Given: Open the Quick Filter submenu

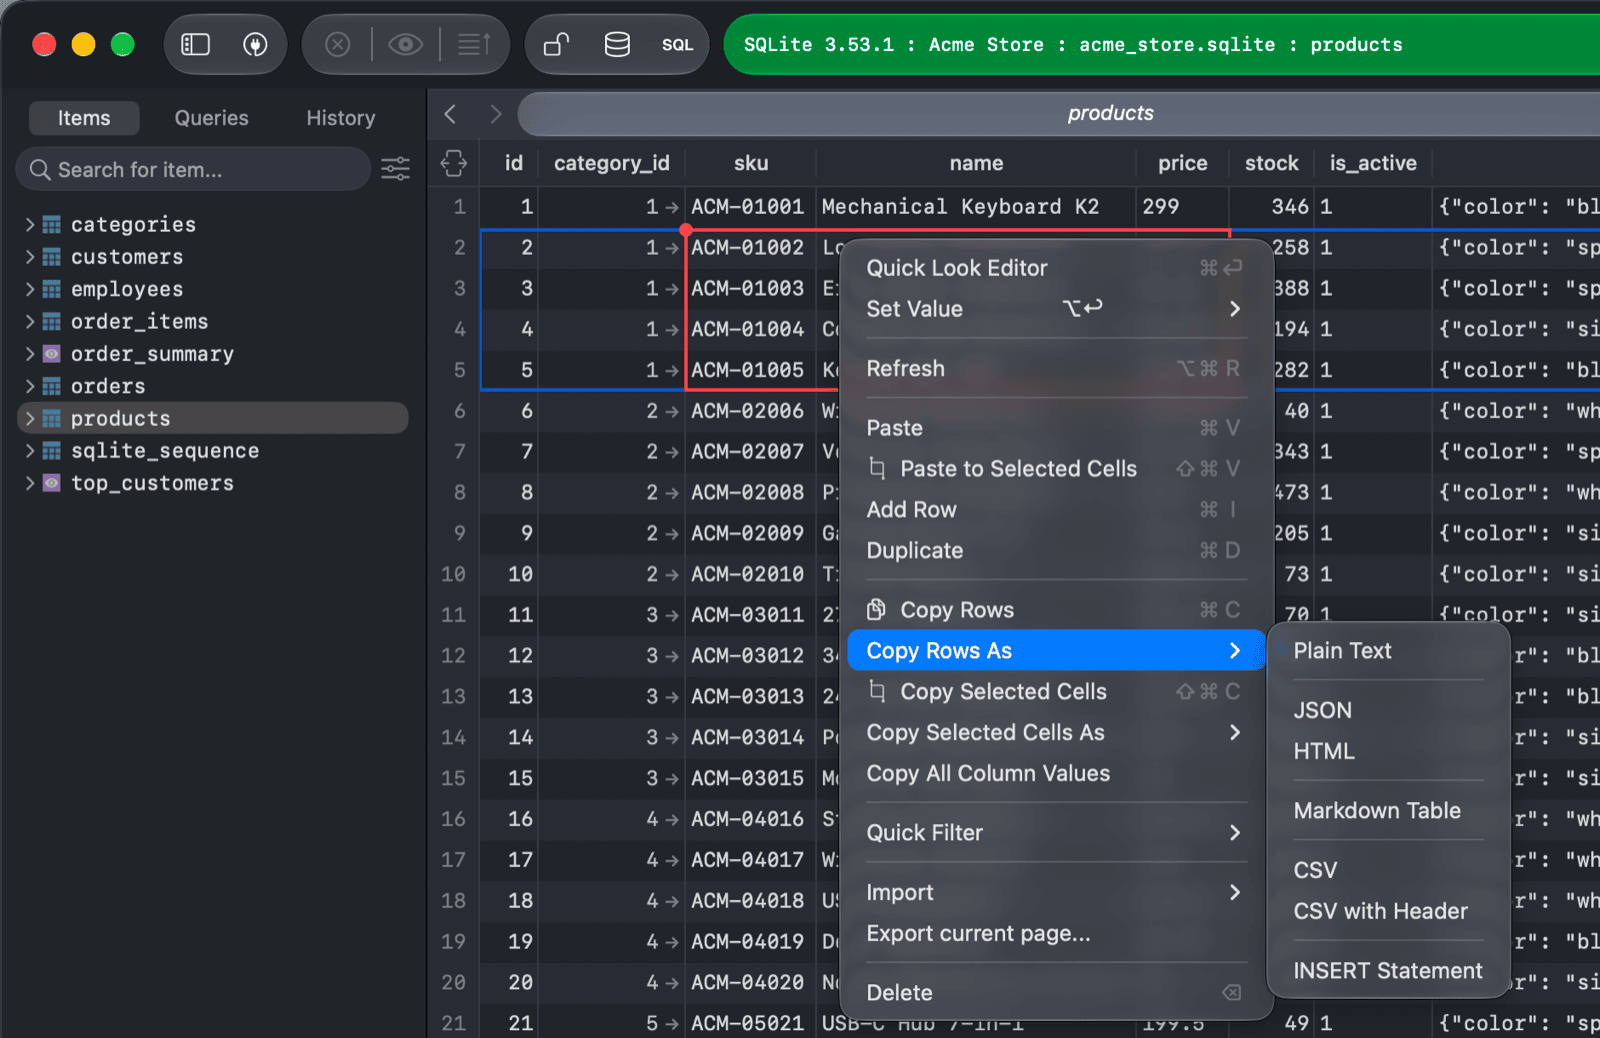Looking at the screenshot, I should click(x=1054, y=833).
